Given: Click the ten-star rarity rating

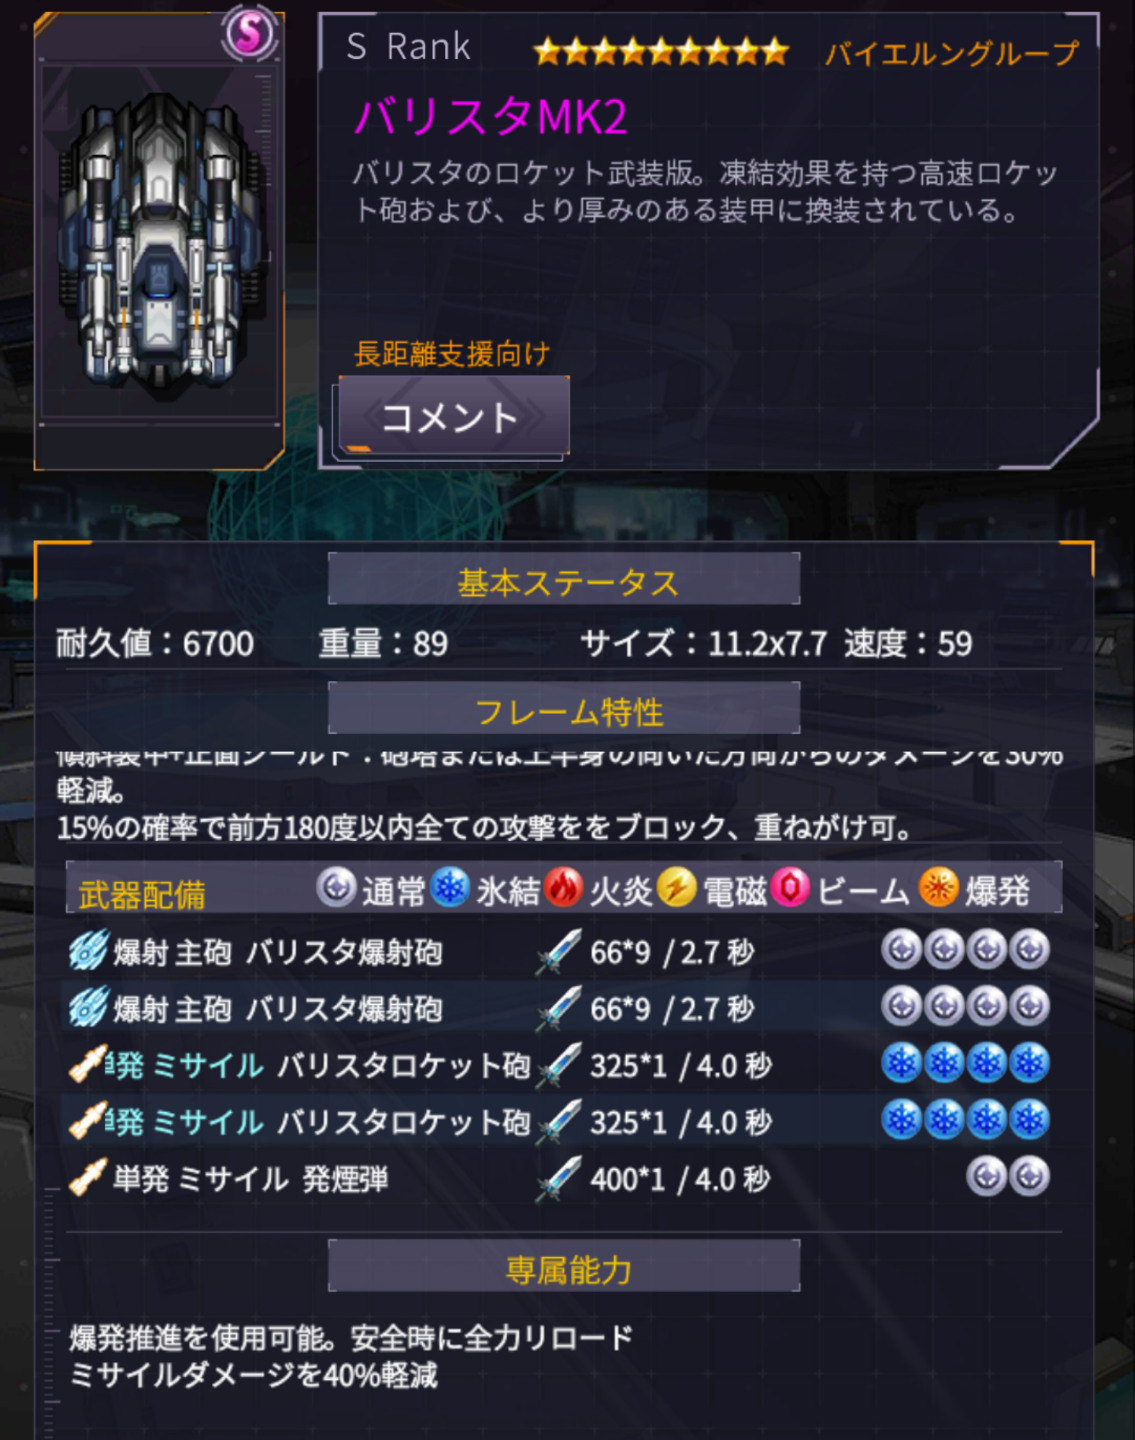Looking at the screenshot, I should (661, 51).
